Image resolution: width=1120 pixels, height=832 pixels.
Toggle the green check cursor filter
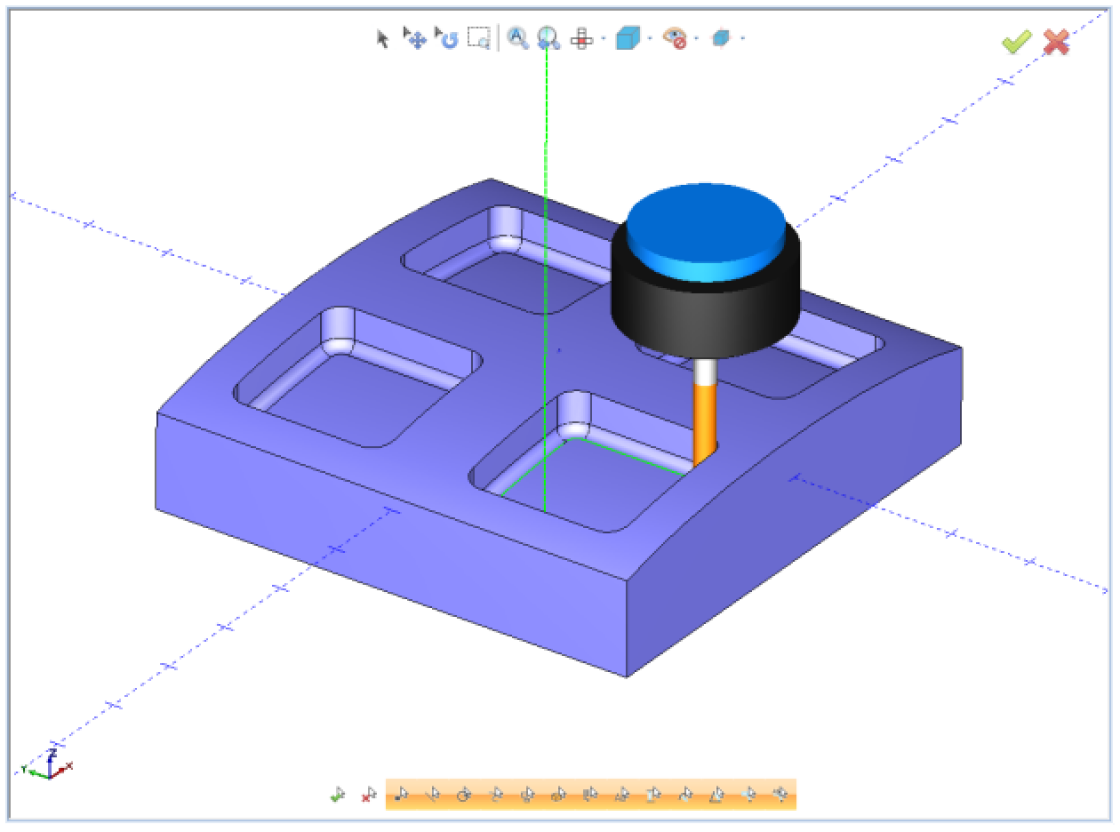click(x=338, y=795)
